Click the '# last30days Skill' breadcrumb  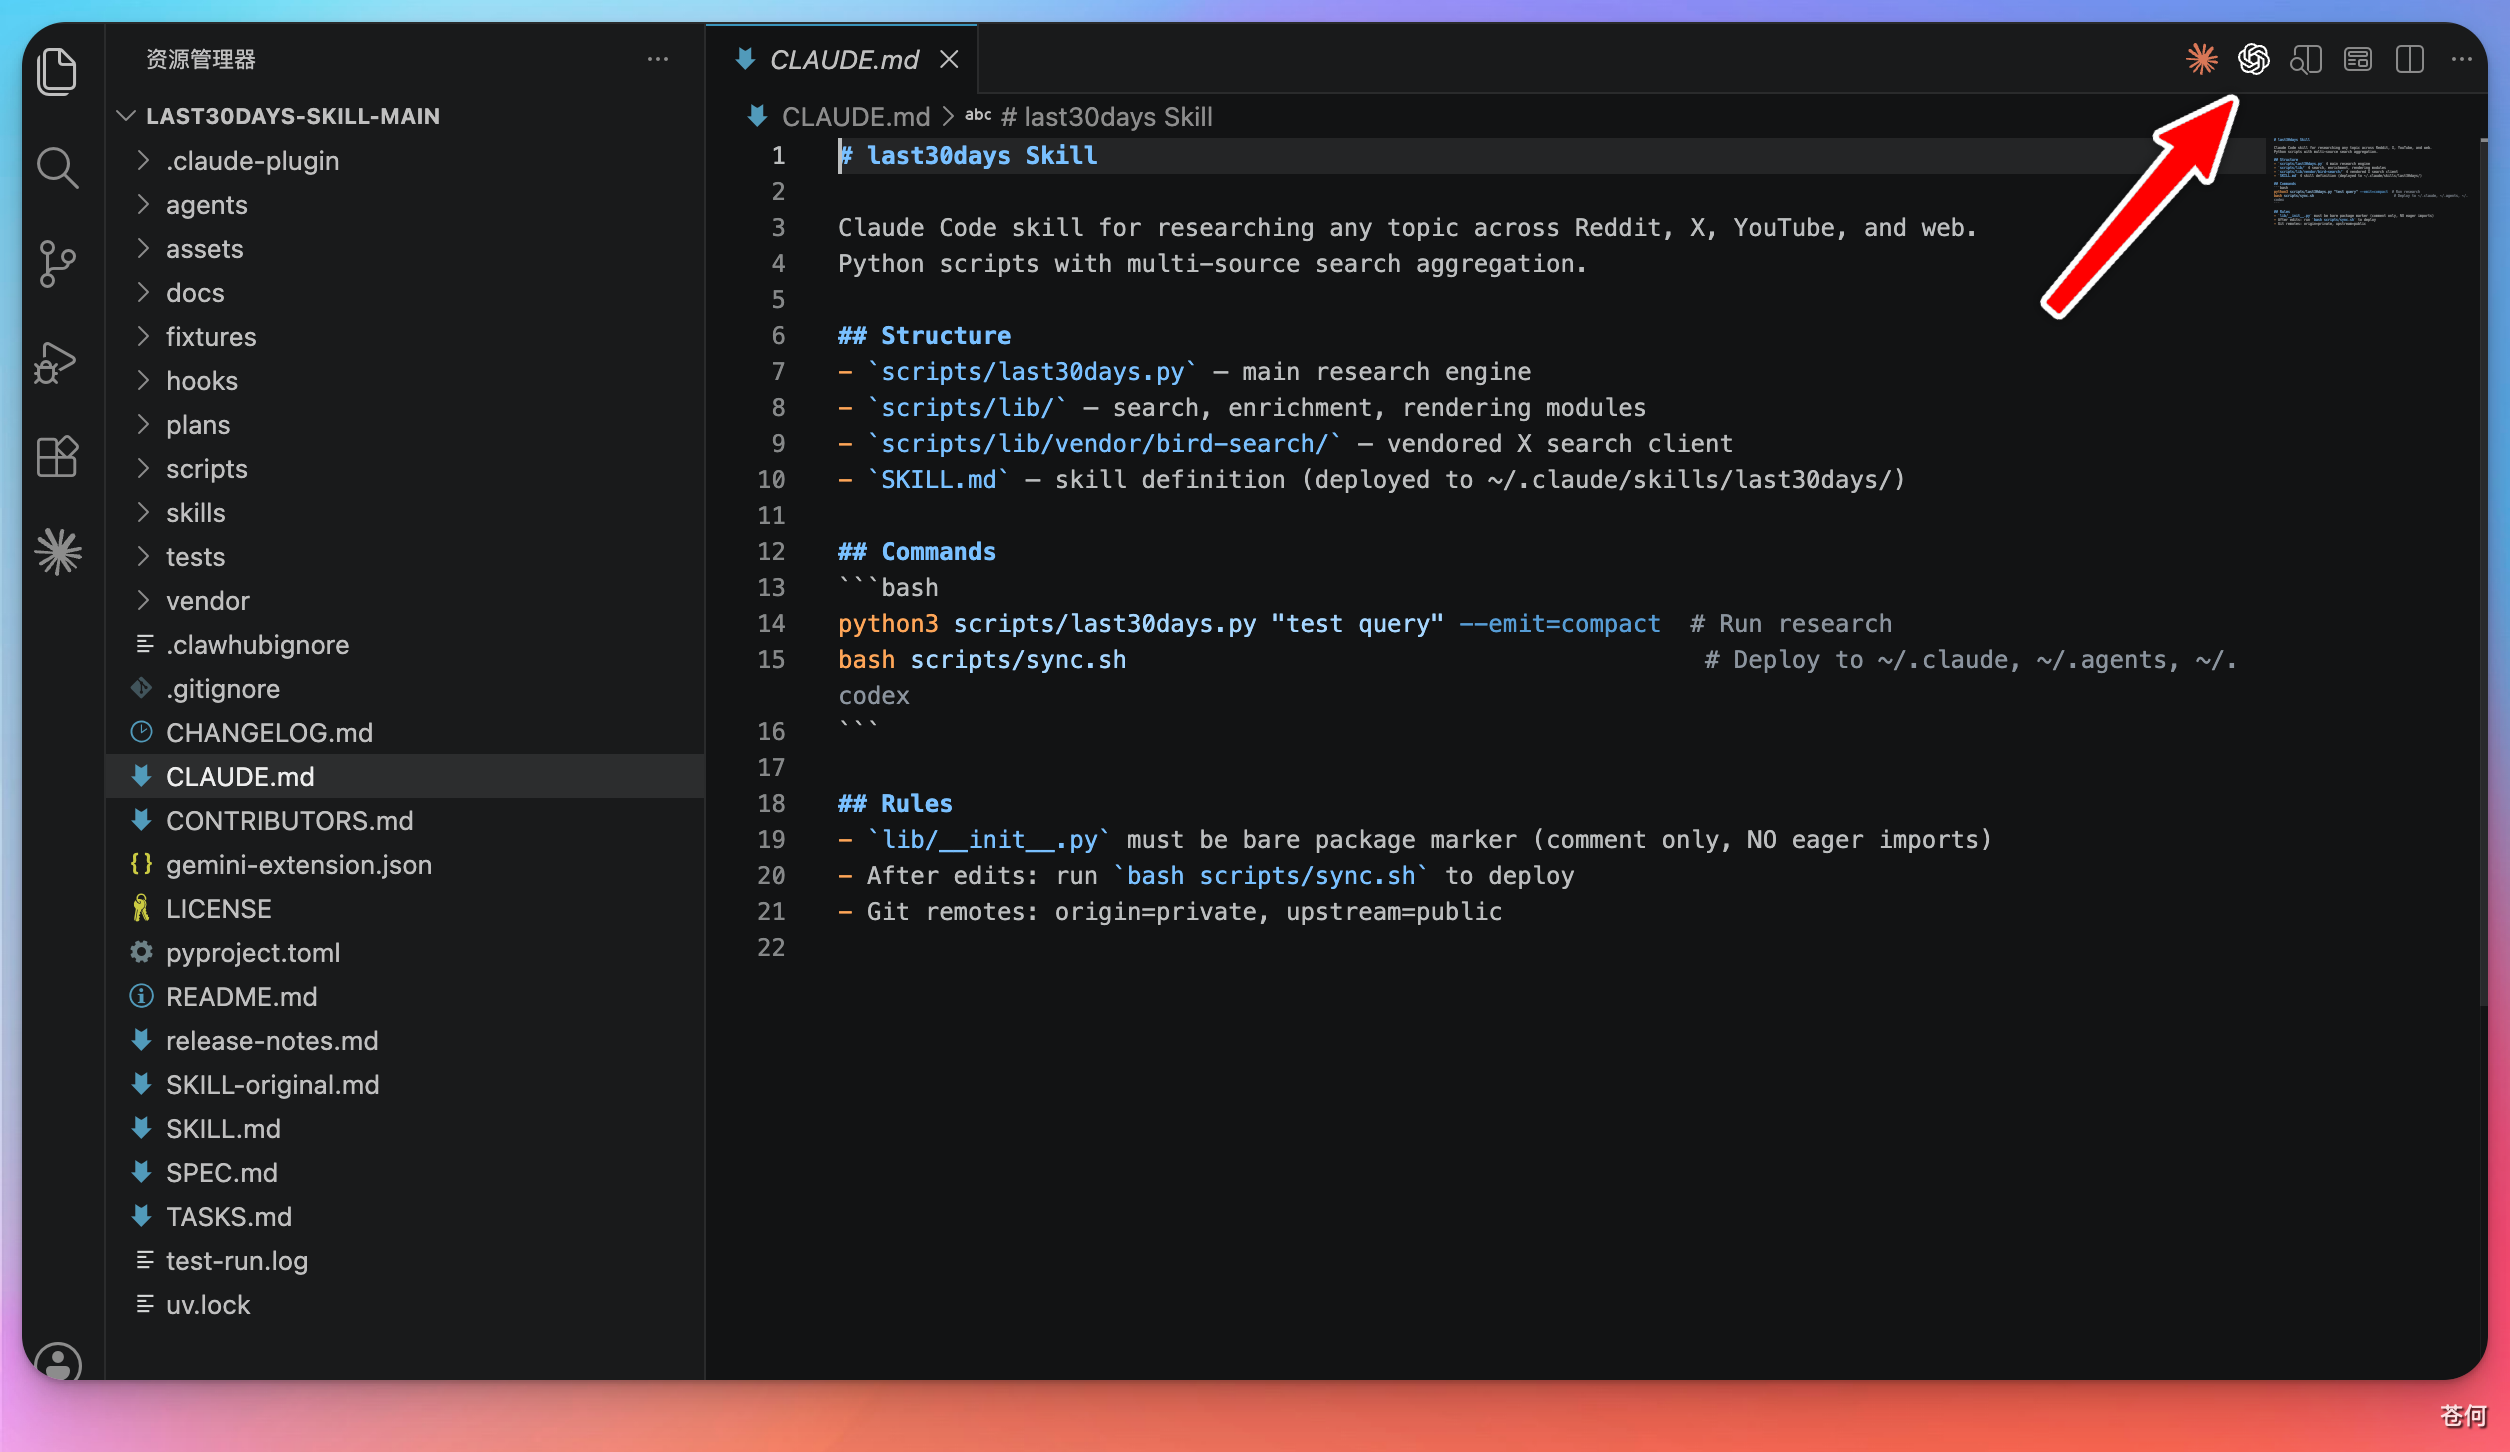[x=1107, y=117]
